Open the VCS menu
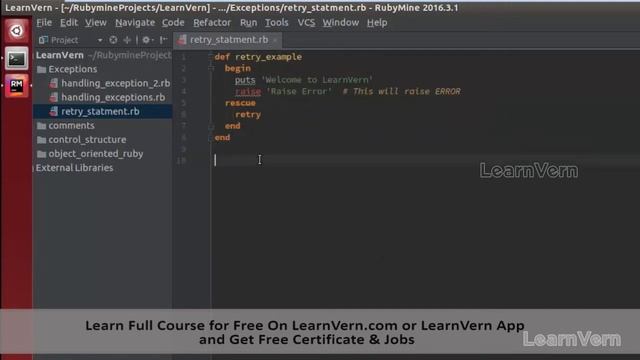This screenshot has height=360, width=640. (x=306, y=22)
